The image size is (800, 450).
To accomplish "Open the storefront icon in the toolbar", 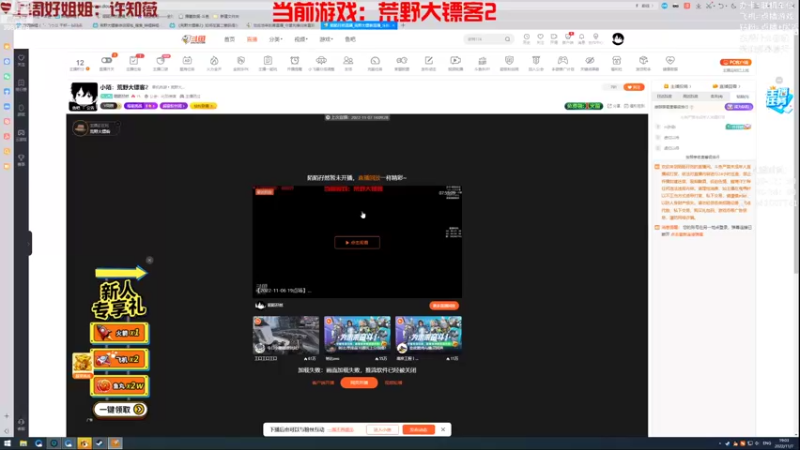I will pos(616,61).
